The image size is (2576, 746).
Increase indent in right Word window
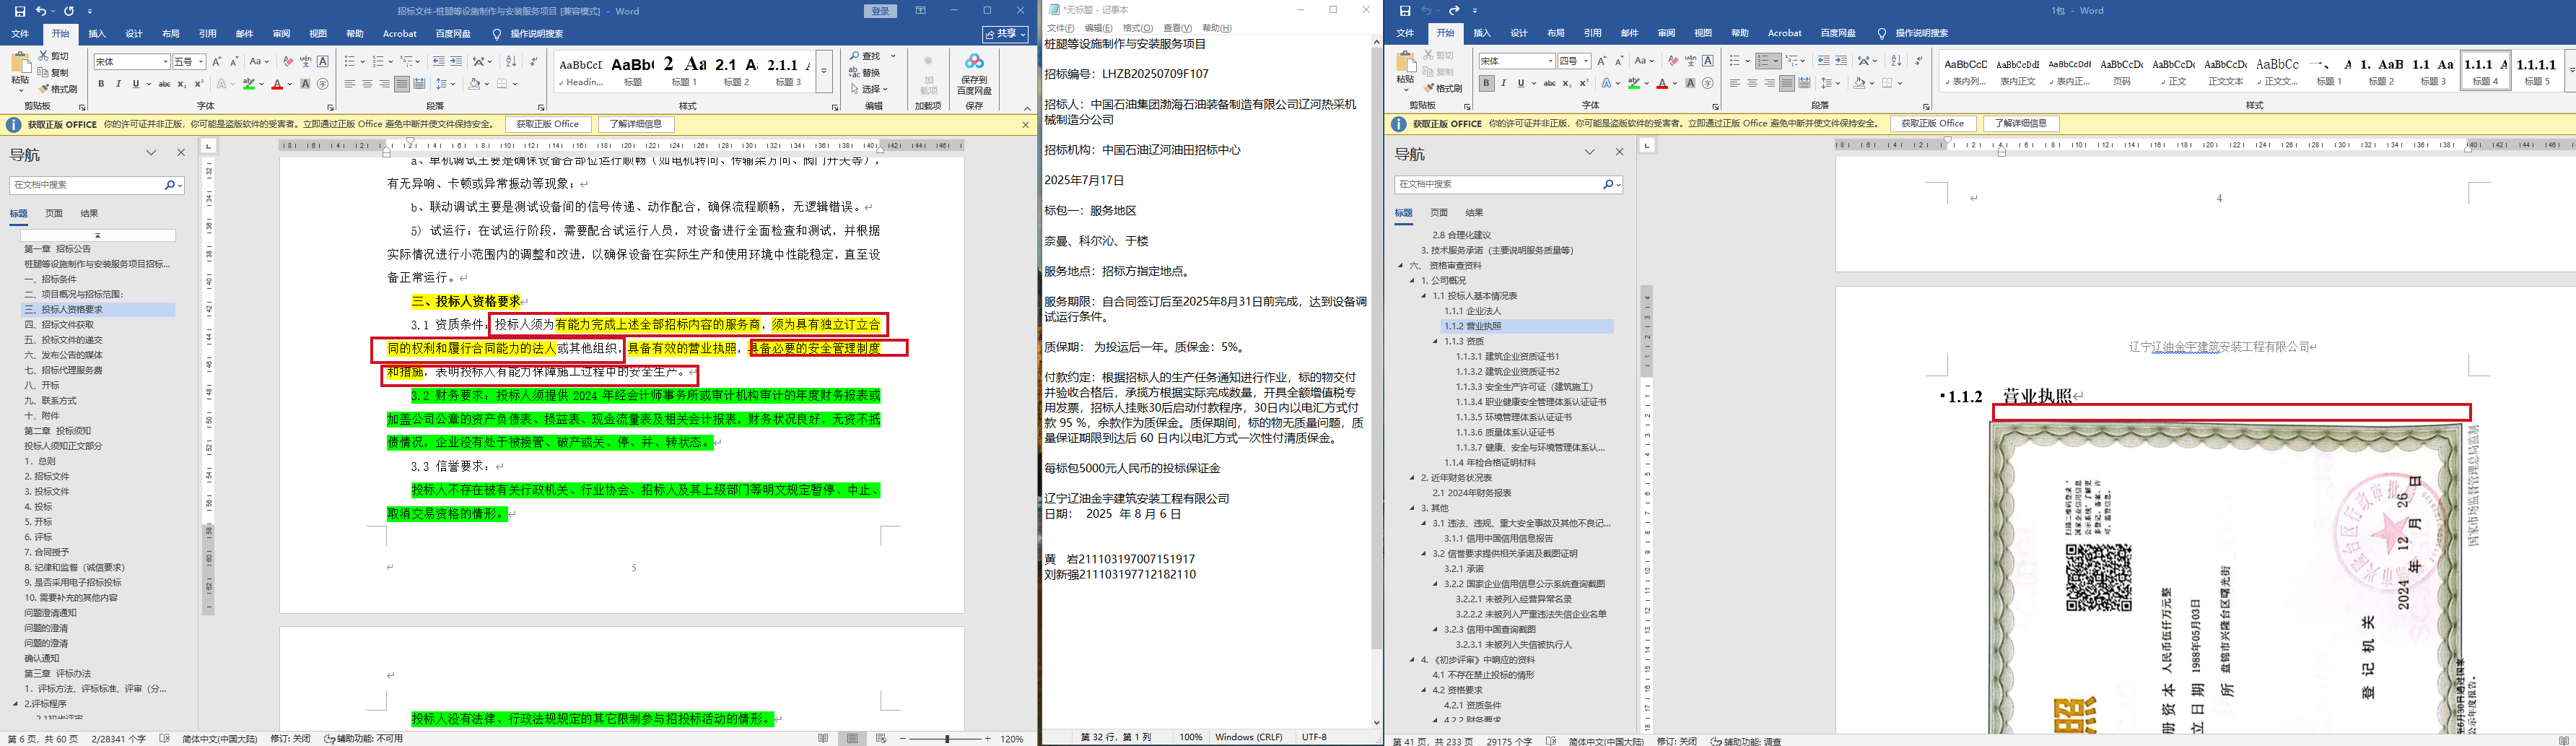click(1841, 61)
